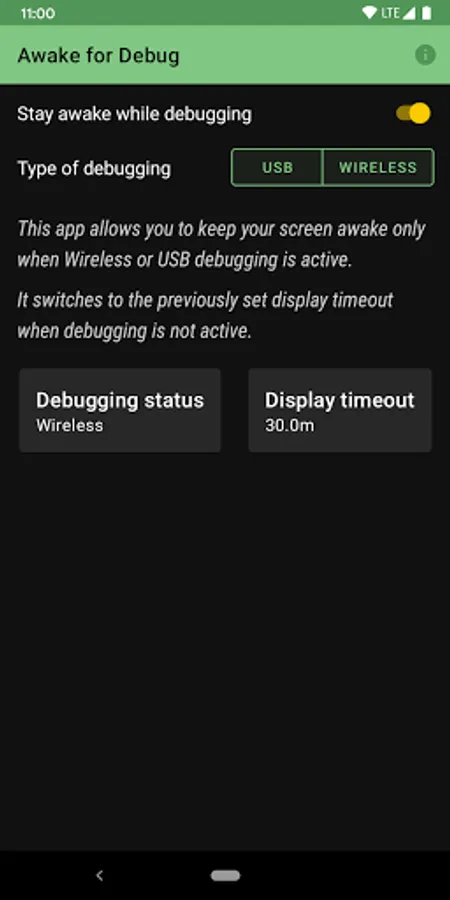Turn off the Stay awake toggle switch

point(413,113)
